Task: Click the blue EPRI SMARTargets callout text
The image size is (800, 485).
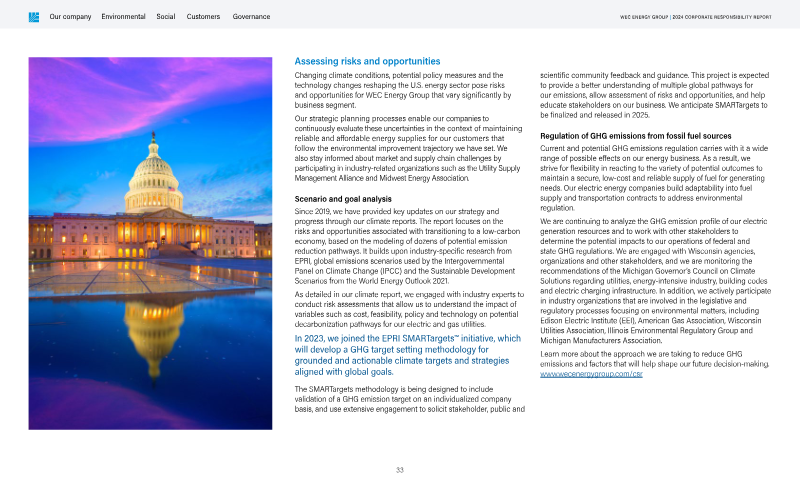Action: pyautogui.click(x=407, y=355)
